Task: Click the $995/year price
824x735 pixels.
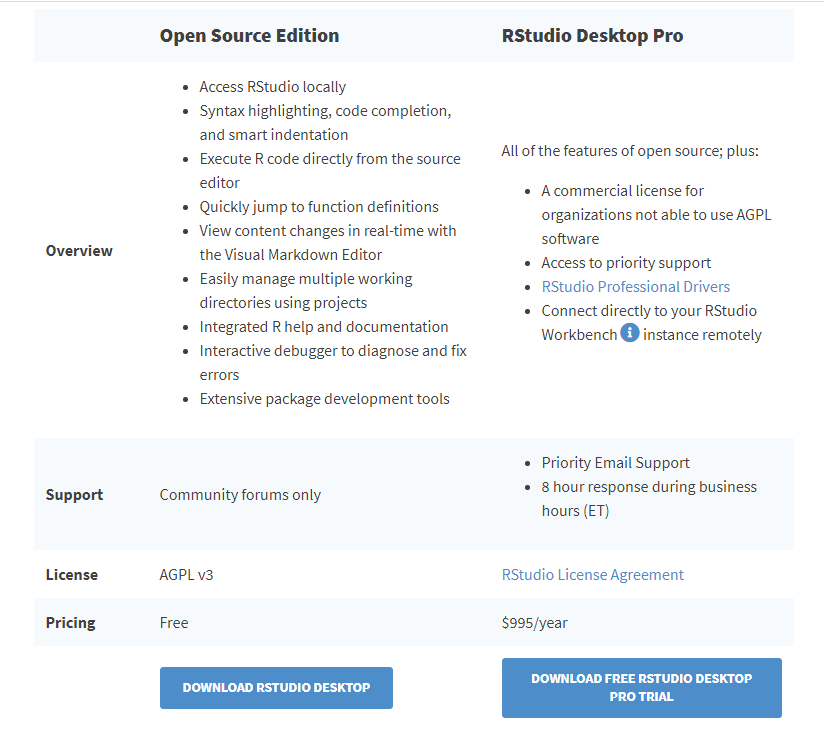Action: click(534, 623)
